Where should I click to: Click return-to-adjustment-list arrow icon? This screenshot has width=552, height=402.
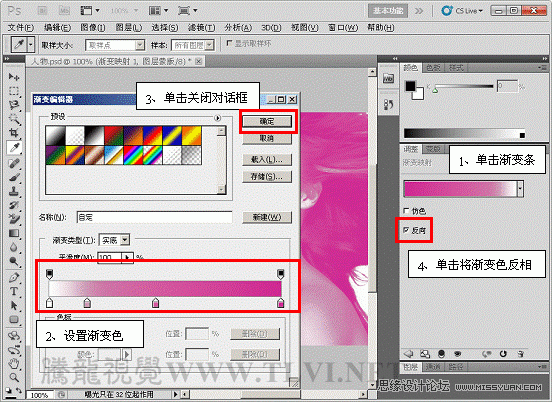pyautogui.click(x=408, y=353)
